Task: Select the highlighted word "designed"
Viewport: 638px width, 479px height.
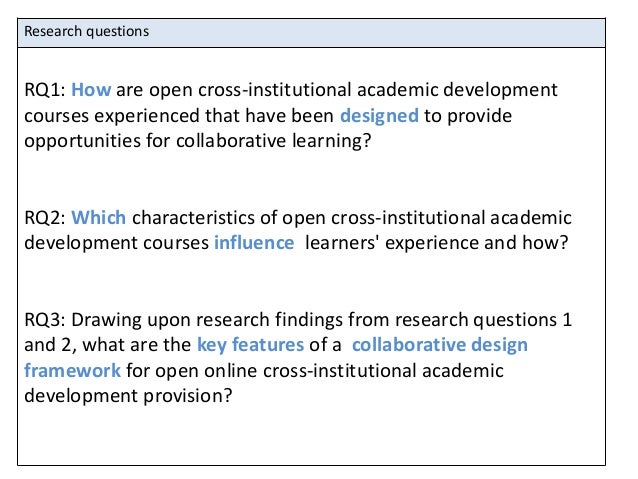Action: click(x=379, y=115)
